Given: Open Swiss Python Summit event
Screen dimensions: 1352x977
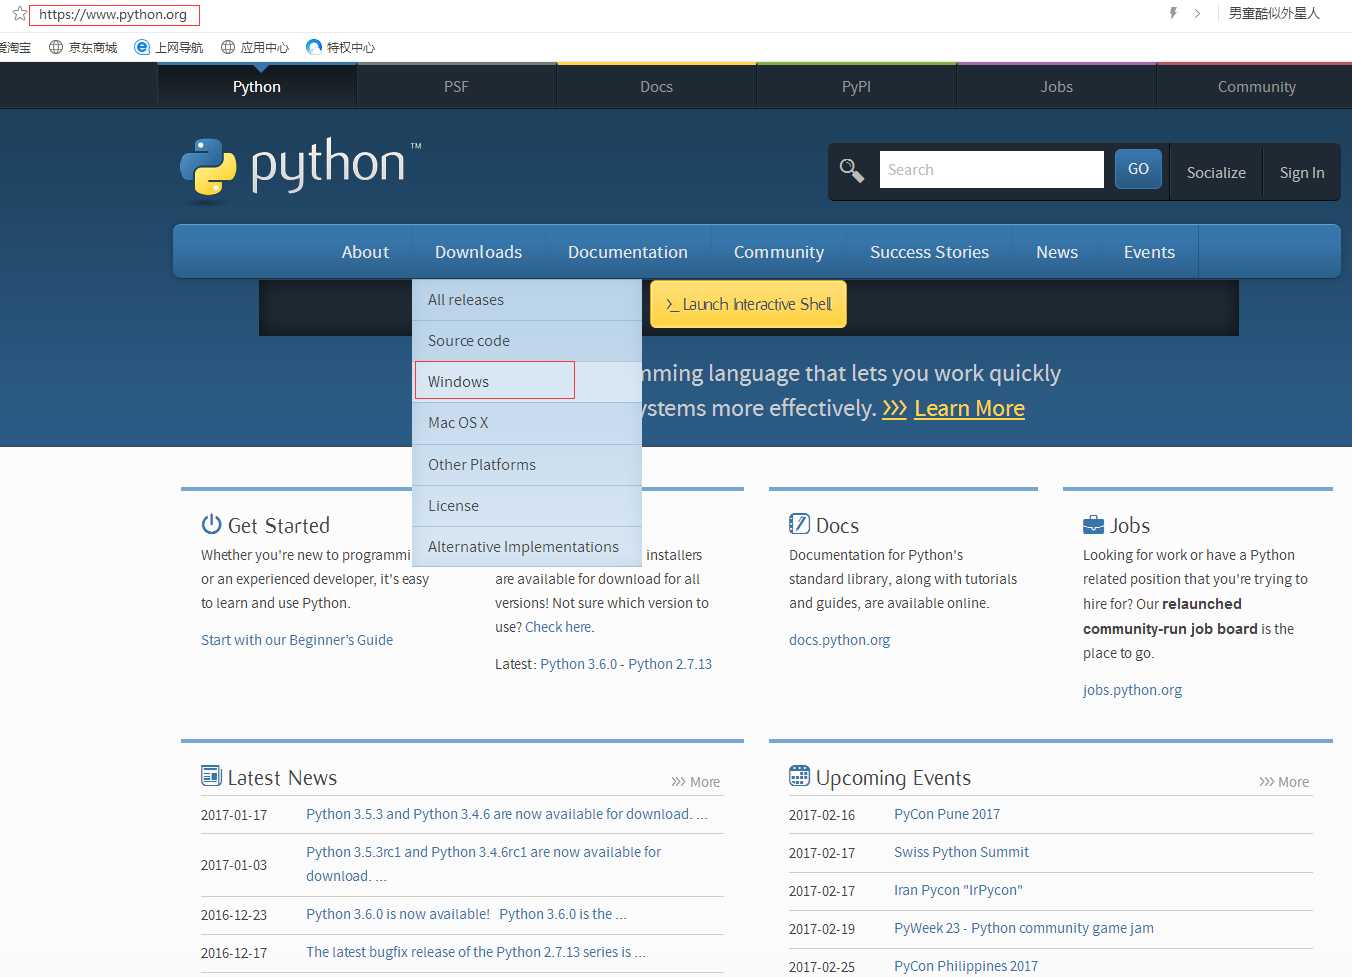Looking at the screenshot, I should 961,852.
